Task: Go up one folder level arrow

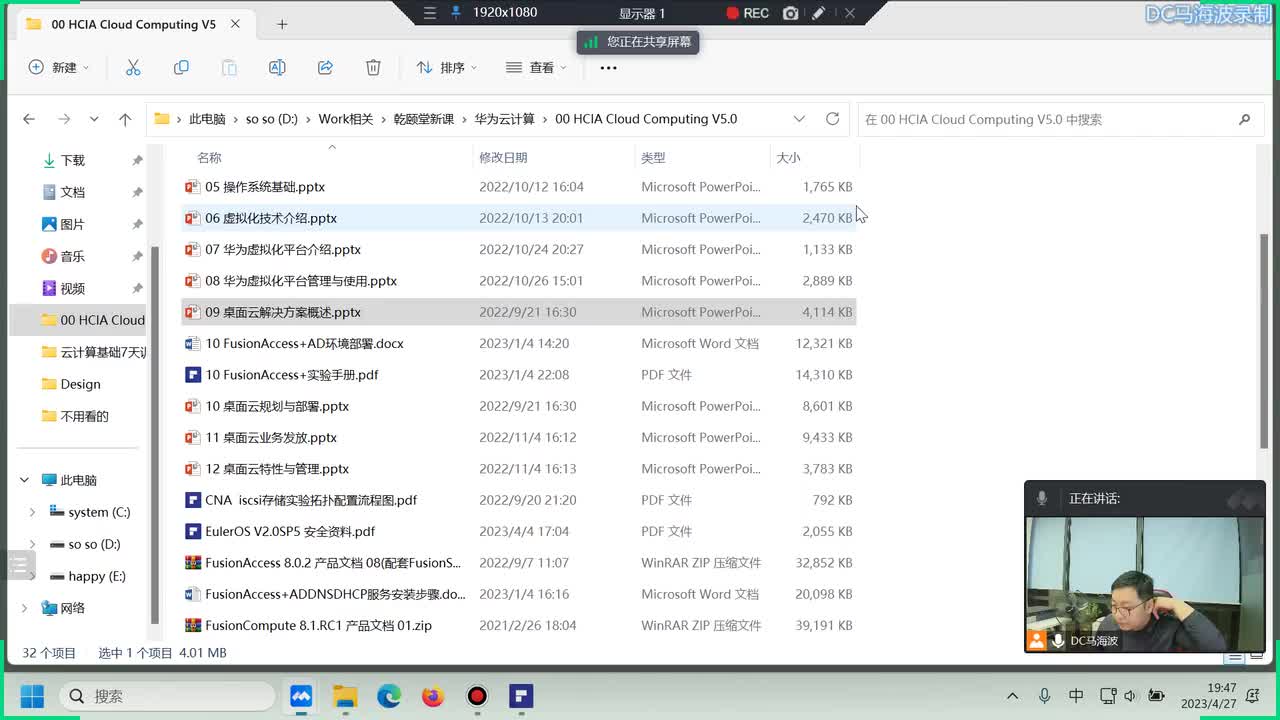Action: 125,119
